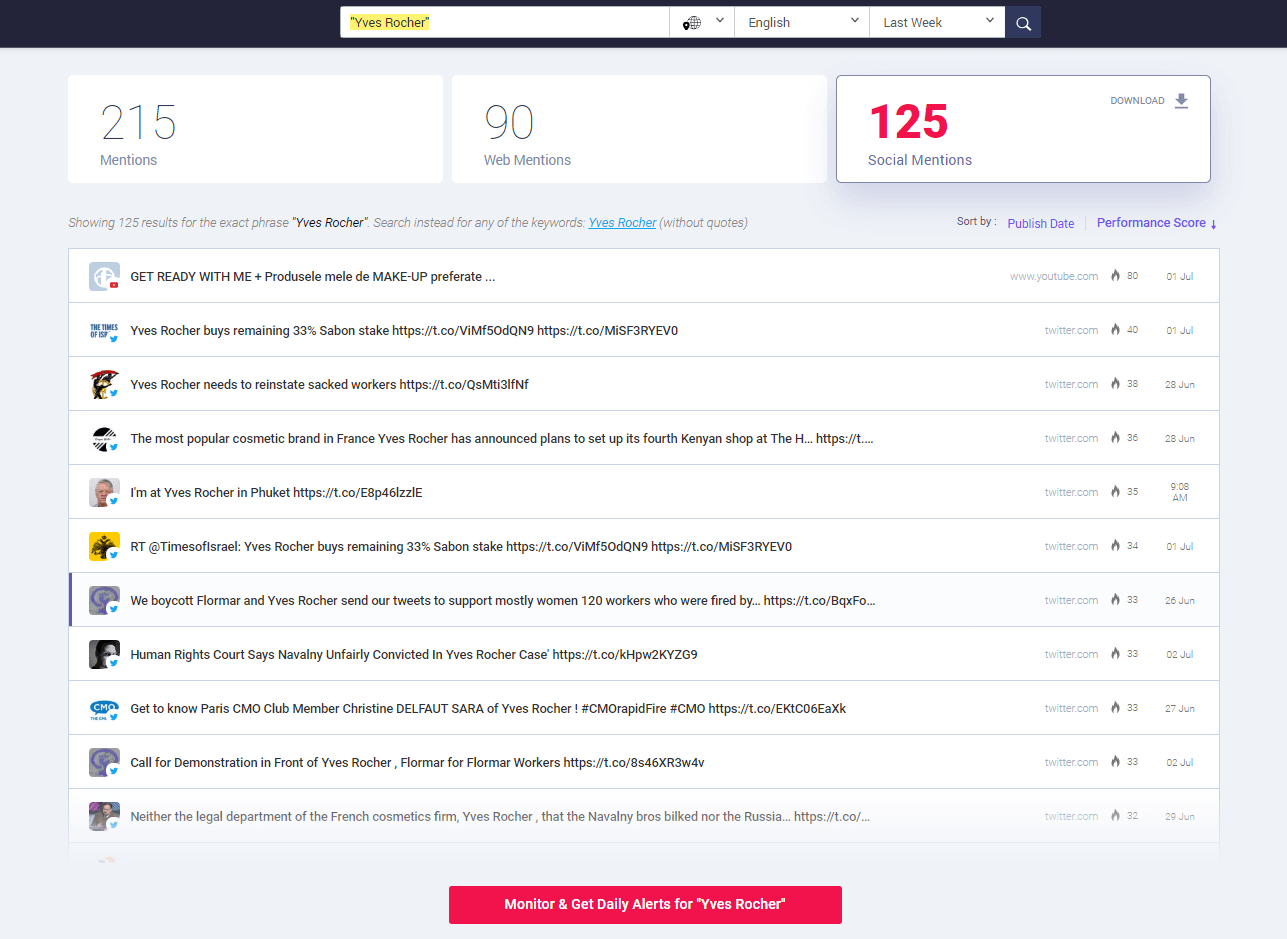Click the Twitter badge on the Times of Israel avatar

point(113,341)
